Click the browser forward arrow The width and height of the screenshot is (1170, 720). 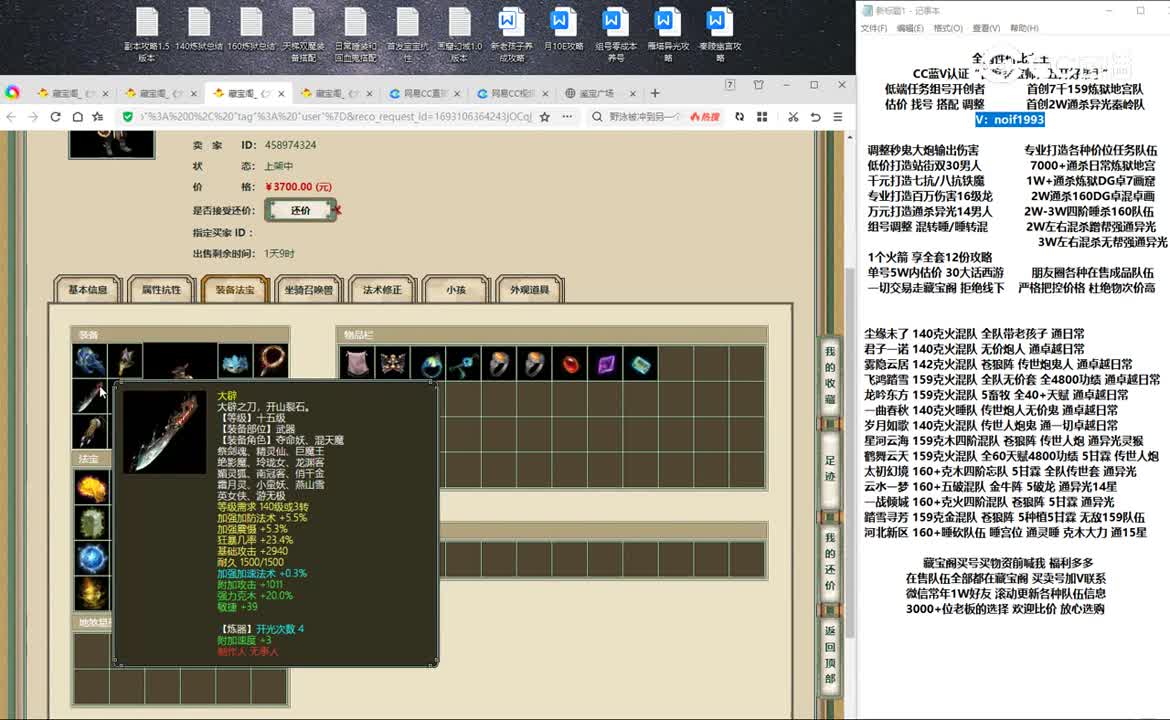tap(33, 116)
